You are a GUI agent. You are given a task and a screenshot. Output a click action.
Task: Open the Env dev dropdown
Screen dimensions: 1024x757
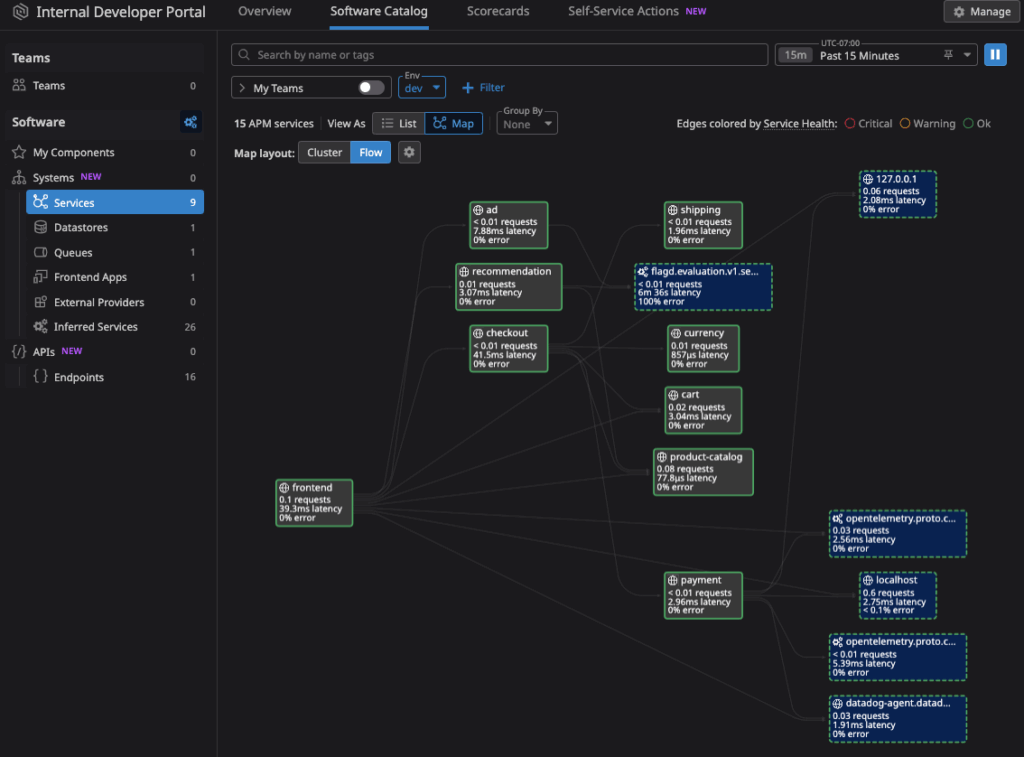[x=422, y=88]
